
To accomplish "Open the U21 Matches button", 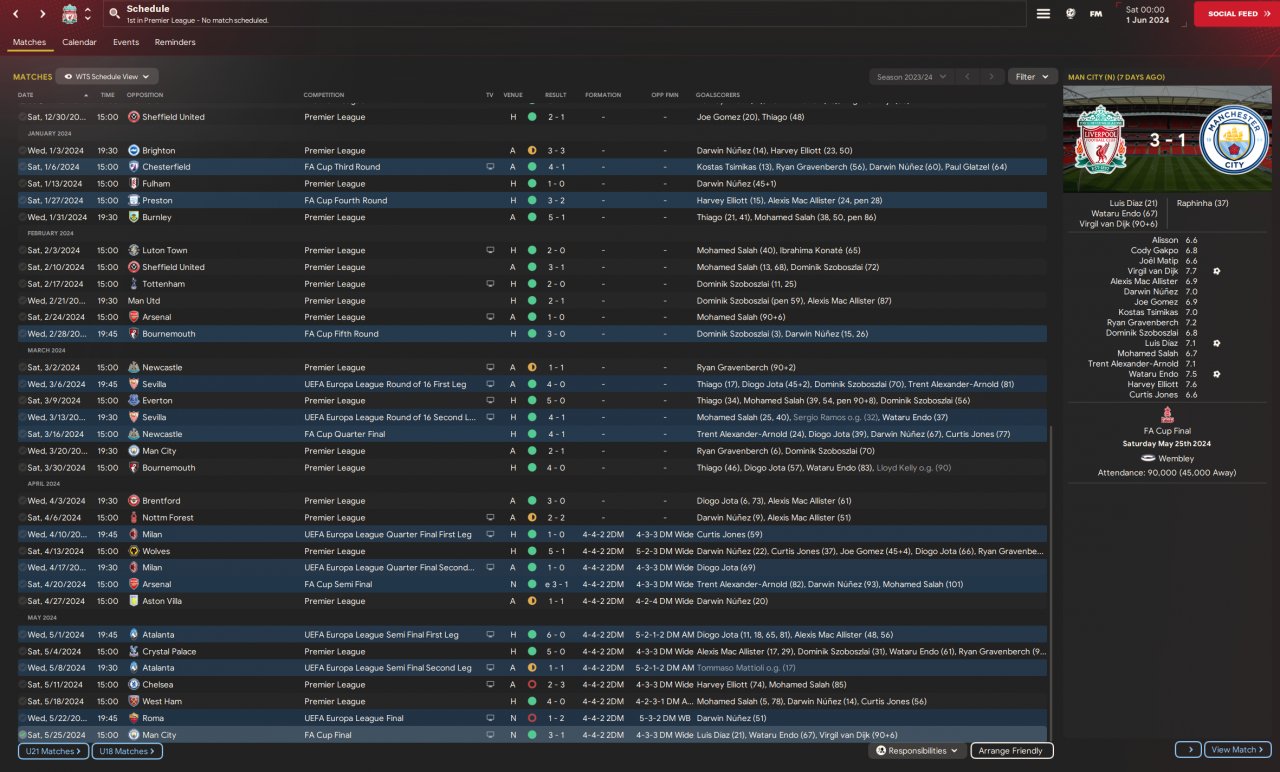I will (x=53, y=750).
